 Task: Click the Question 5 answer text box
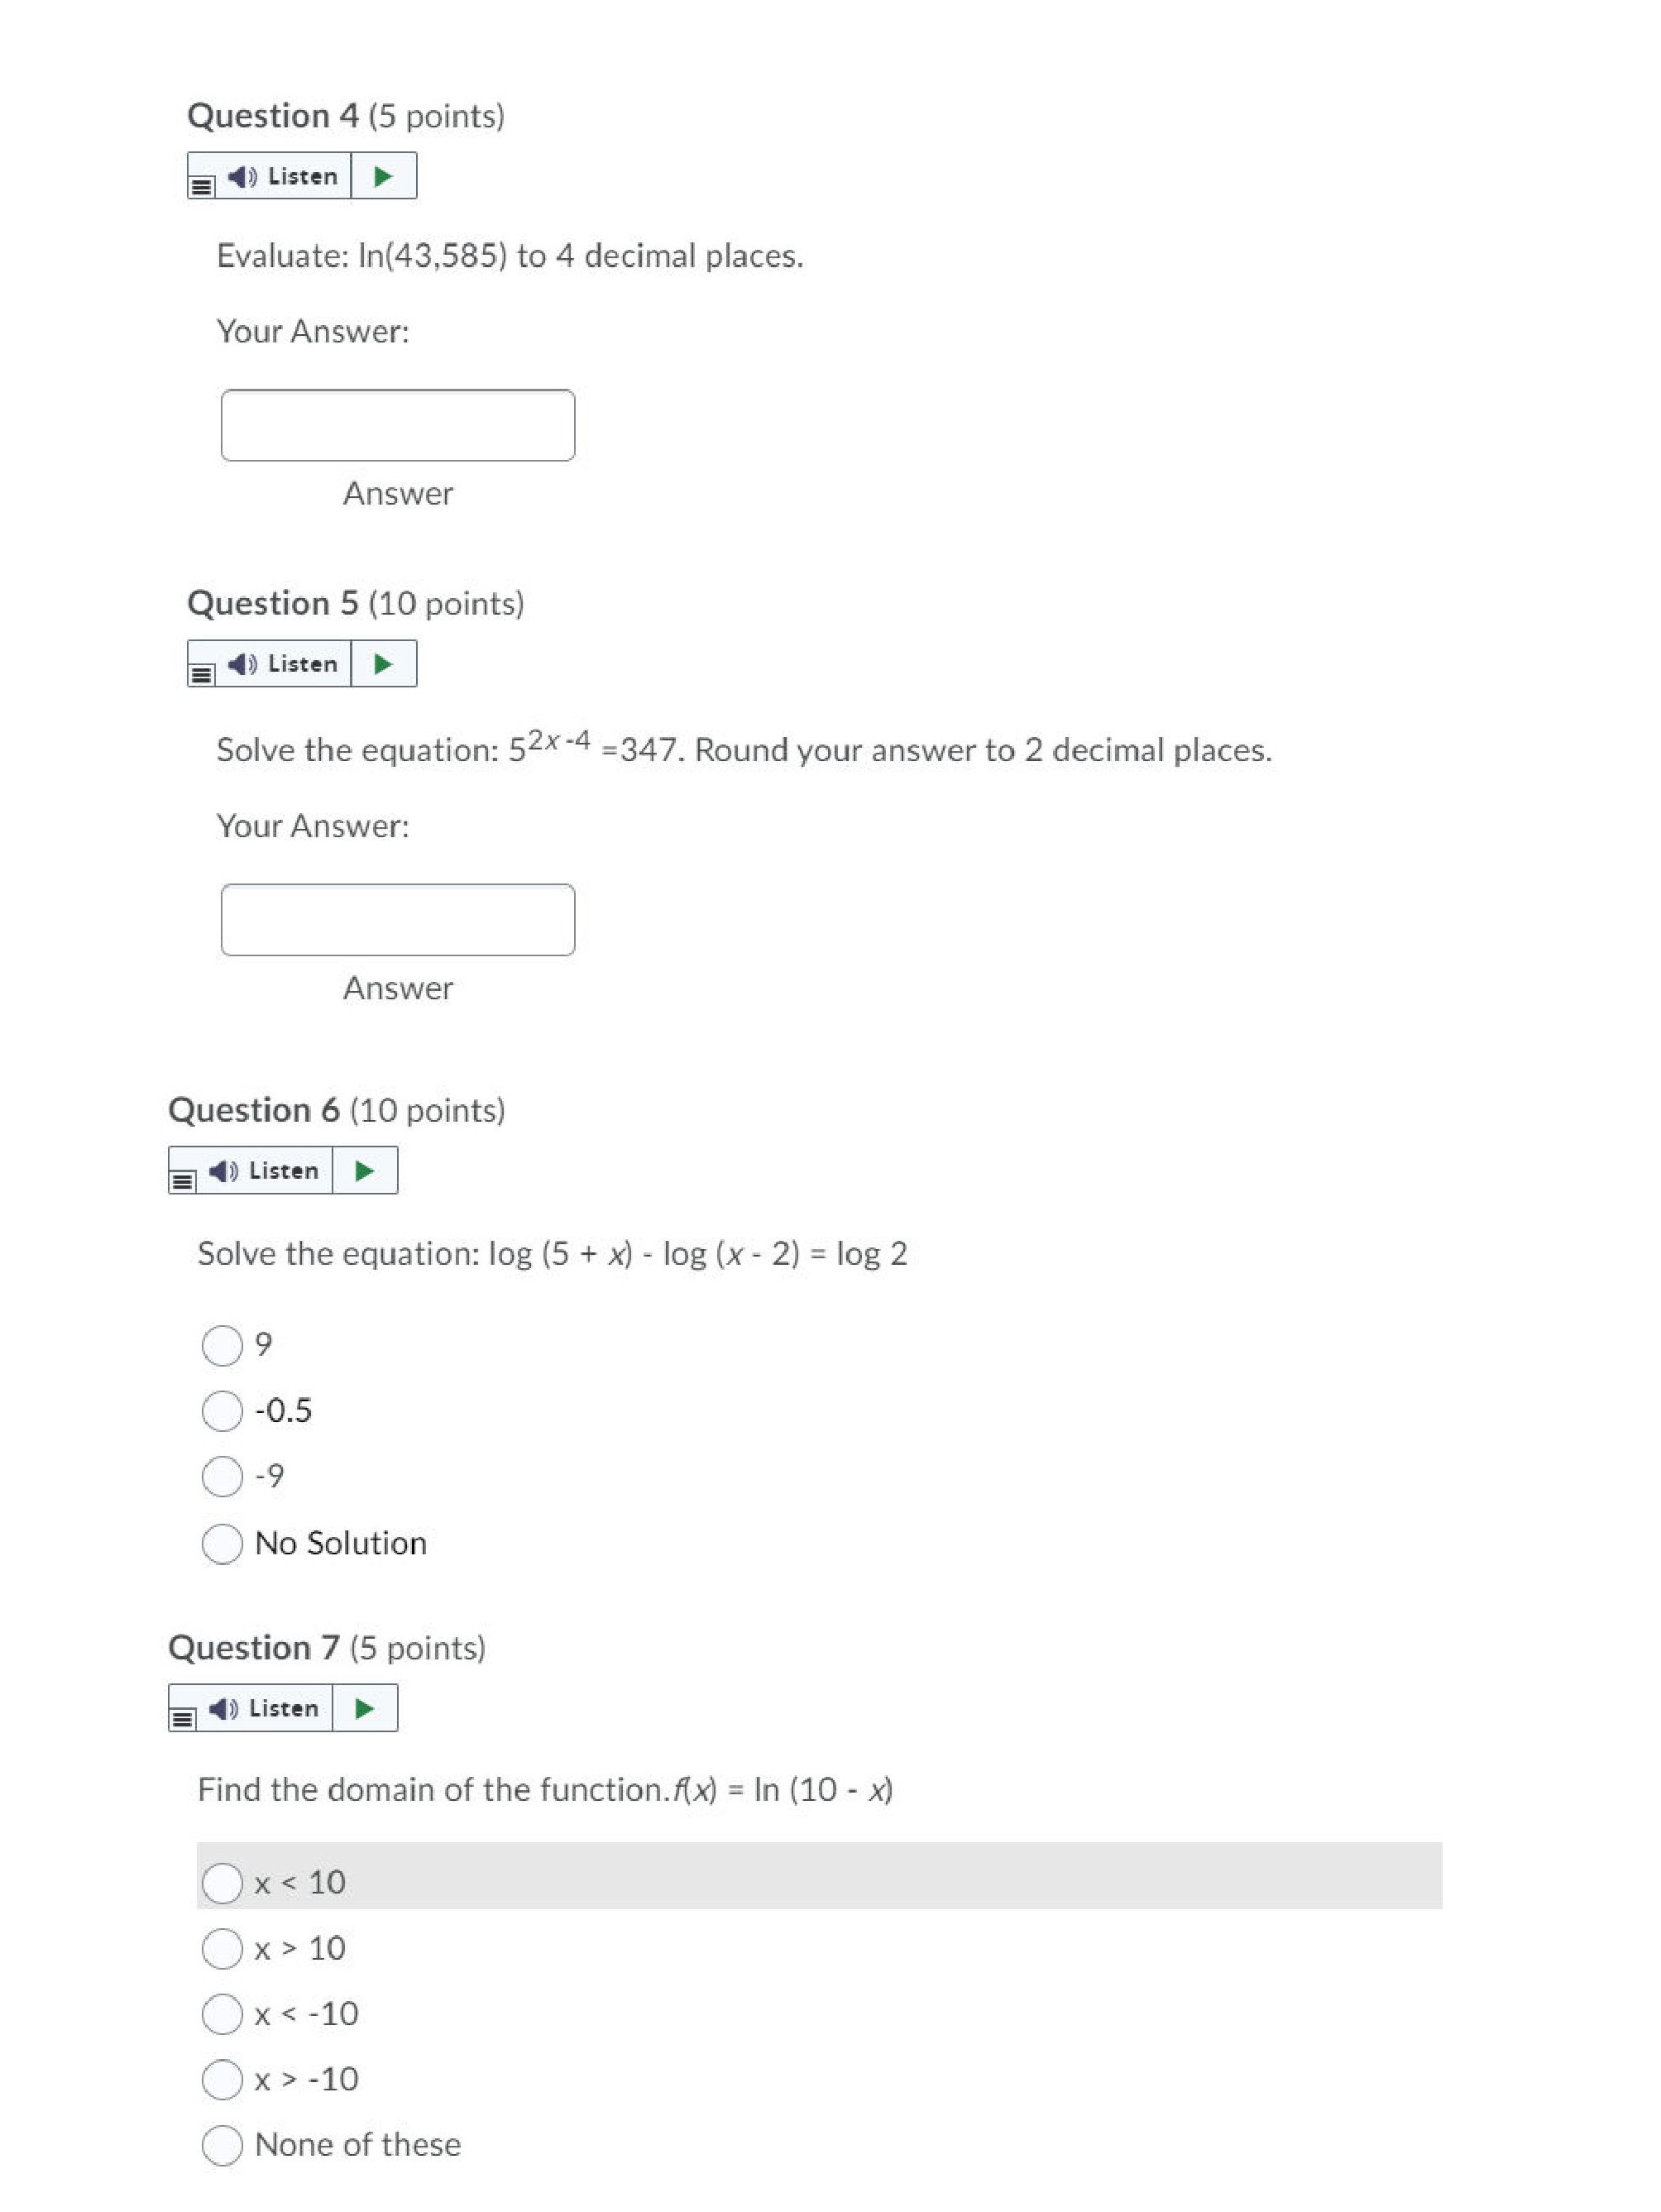[398, 920]
